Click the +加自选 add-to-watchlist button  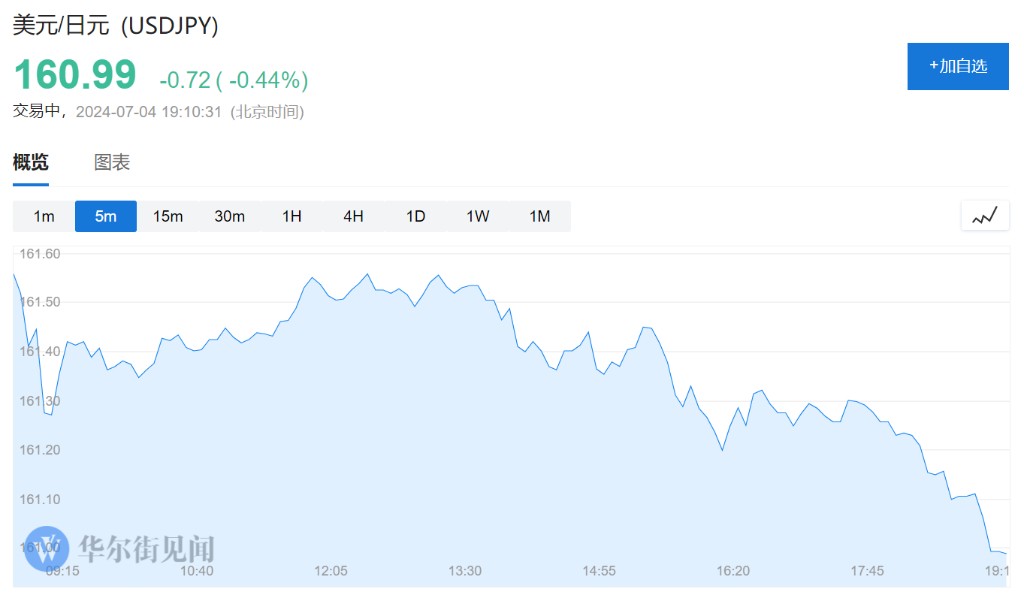pyautogui.click(x=958, y=66)
